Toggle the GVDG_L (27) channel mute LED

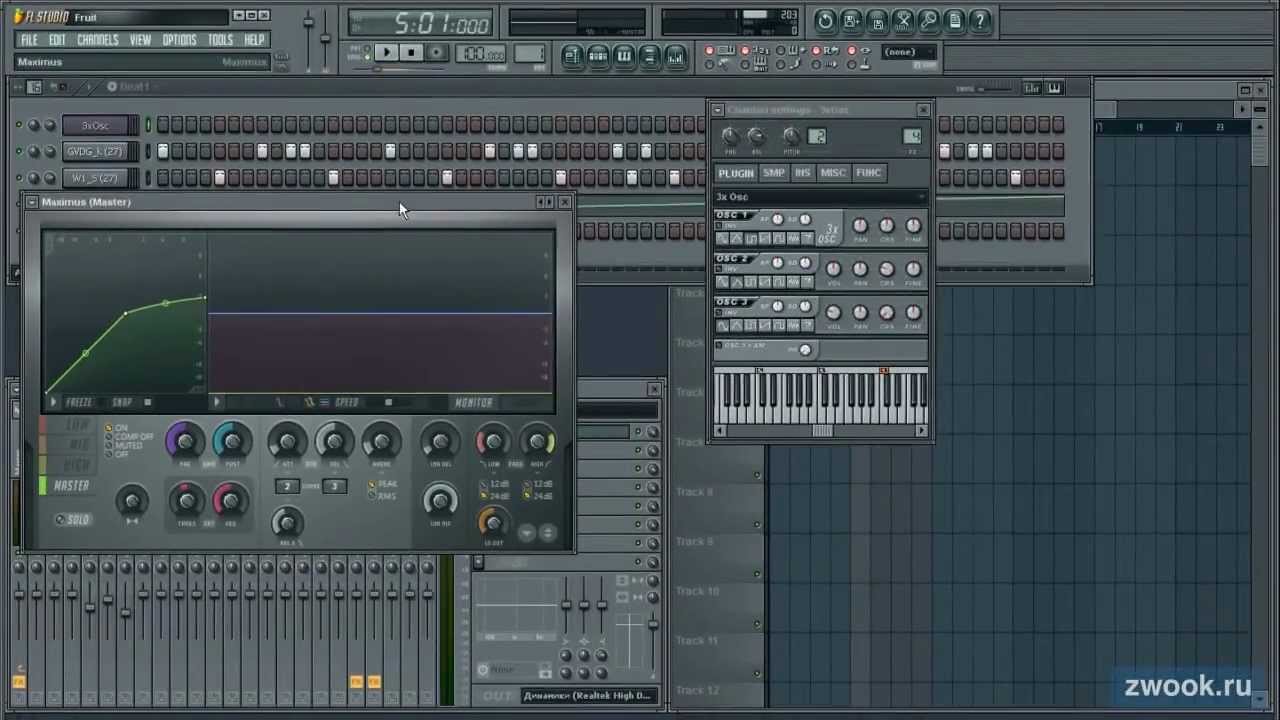(18, 151)
